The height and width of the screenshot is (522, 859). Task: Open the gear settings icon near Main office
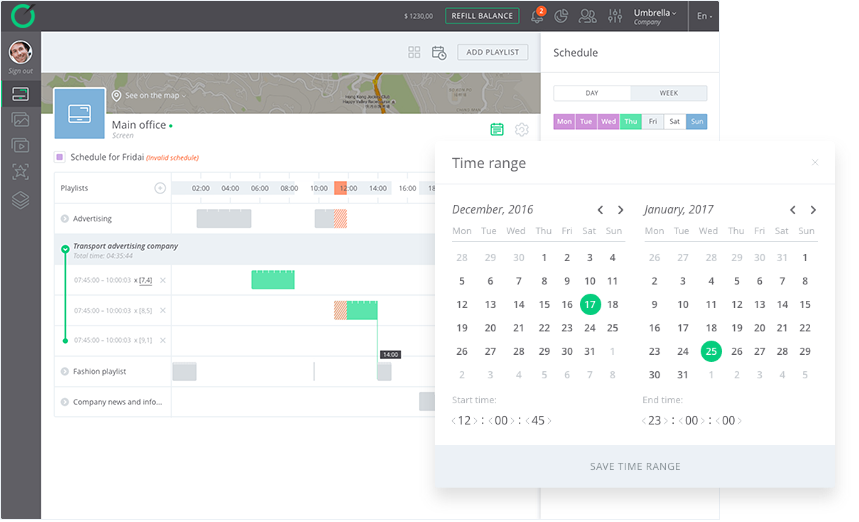coord(522,129)
